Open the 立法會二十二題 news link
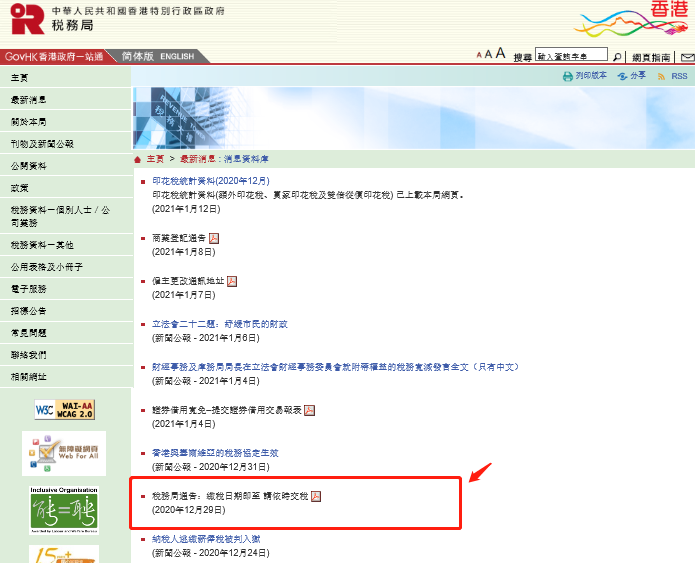The height and width of the screenshot is (563, 695). (x=220, y=325)
